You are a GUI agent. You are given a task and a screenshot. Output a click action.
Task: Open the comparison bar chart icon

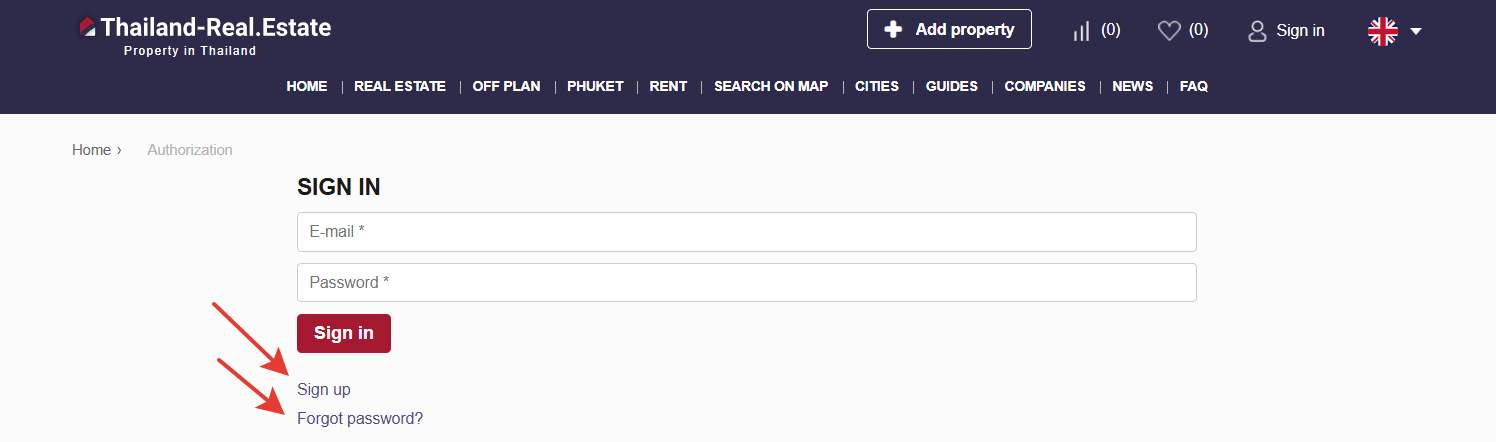coord(1081,31)
